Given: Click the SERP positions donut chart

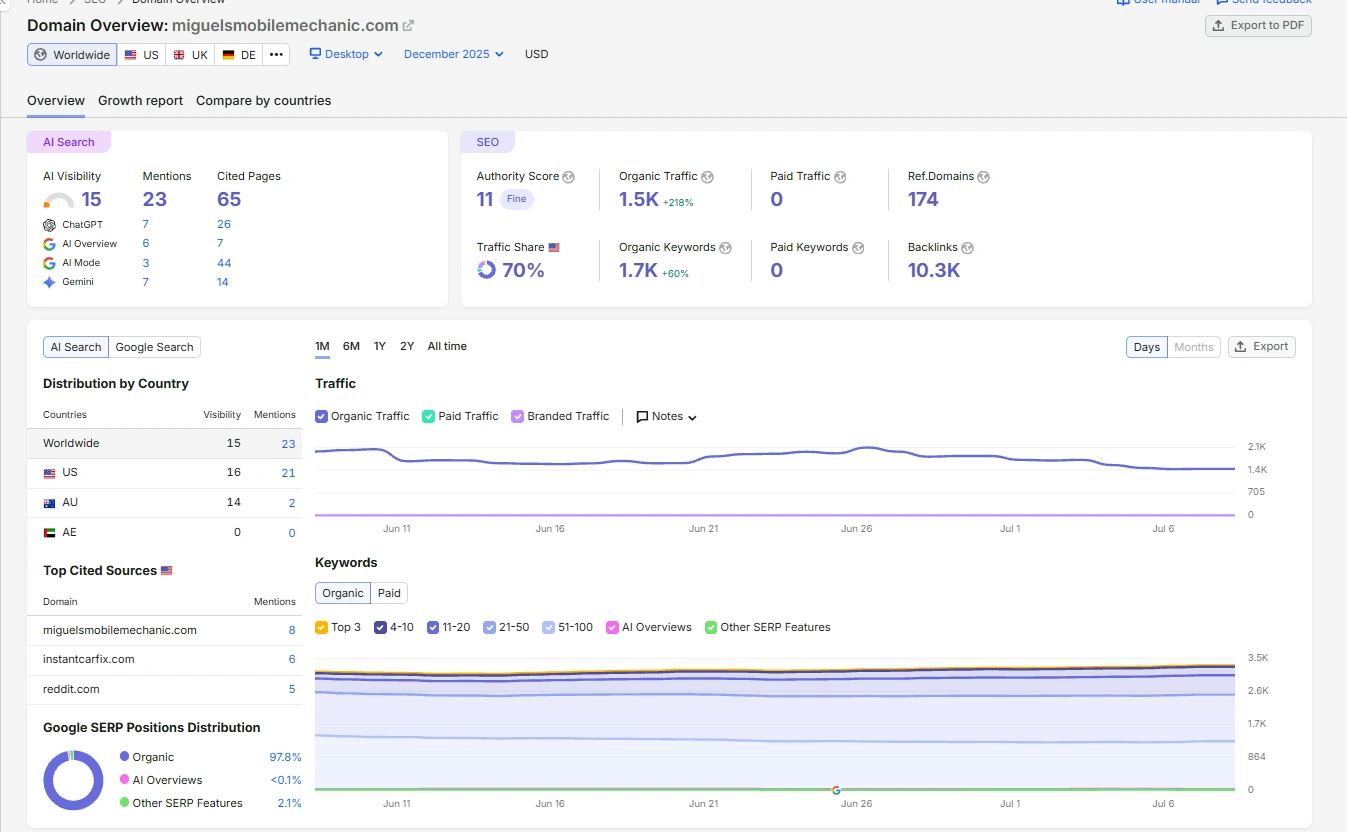Looking at the screenshot, I should click(73, 780).
